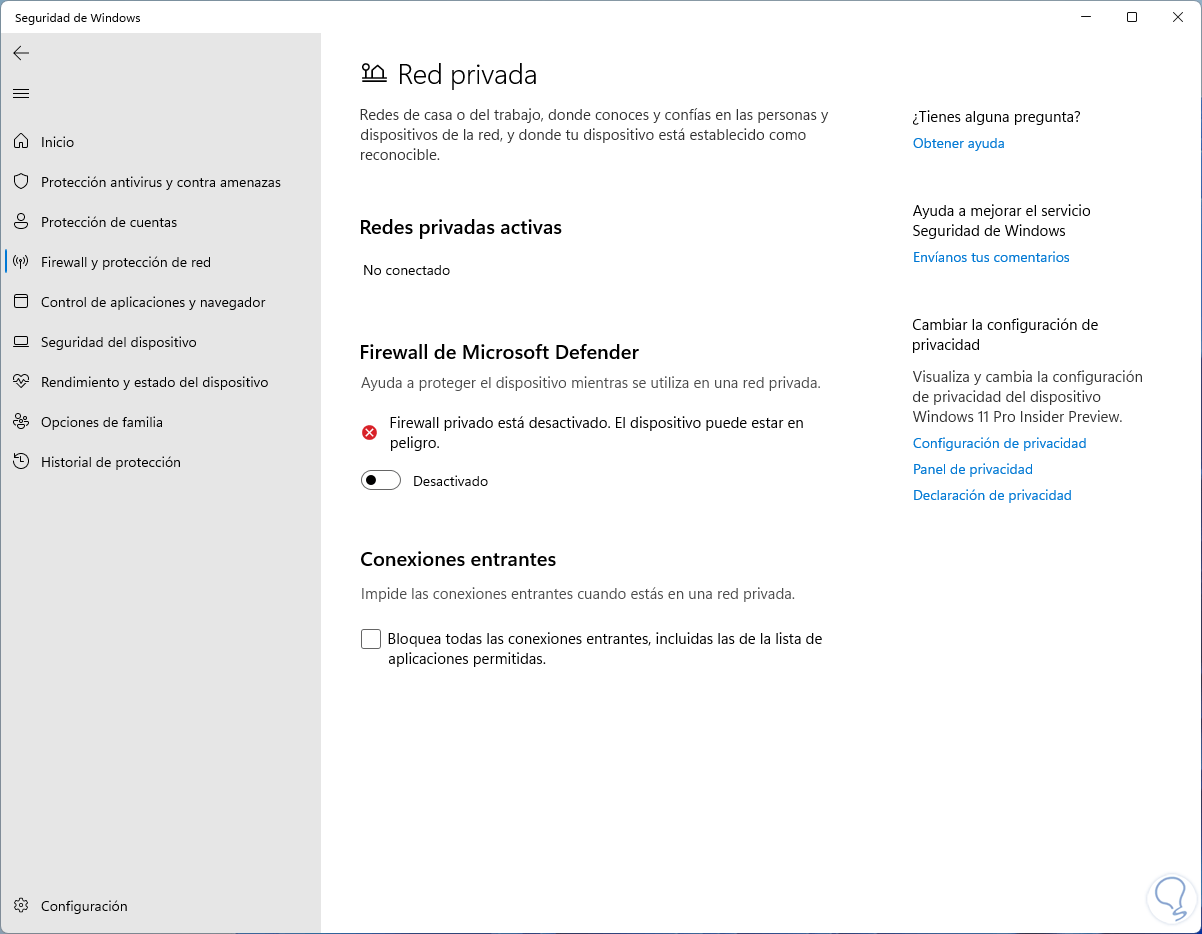Click the family options icon
The height and width of the screenshot is (934, 1202).
(21, 422)
